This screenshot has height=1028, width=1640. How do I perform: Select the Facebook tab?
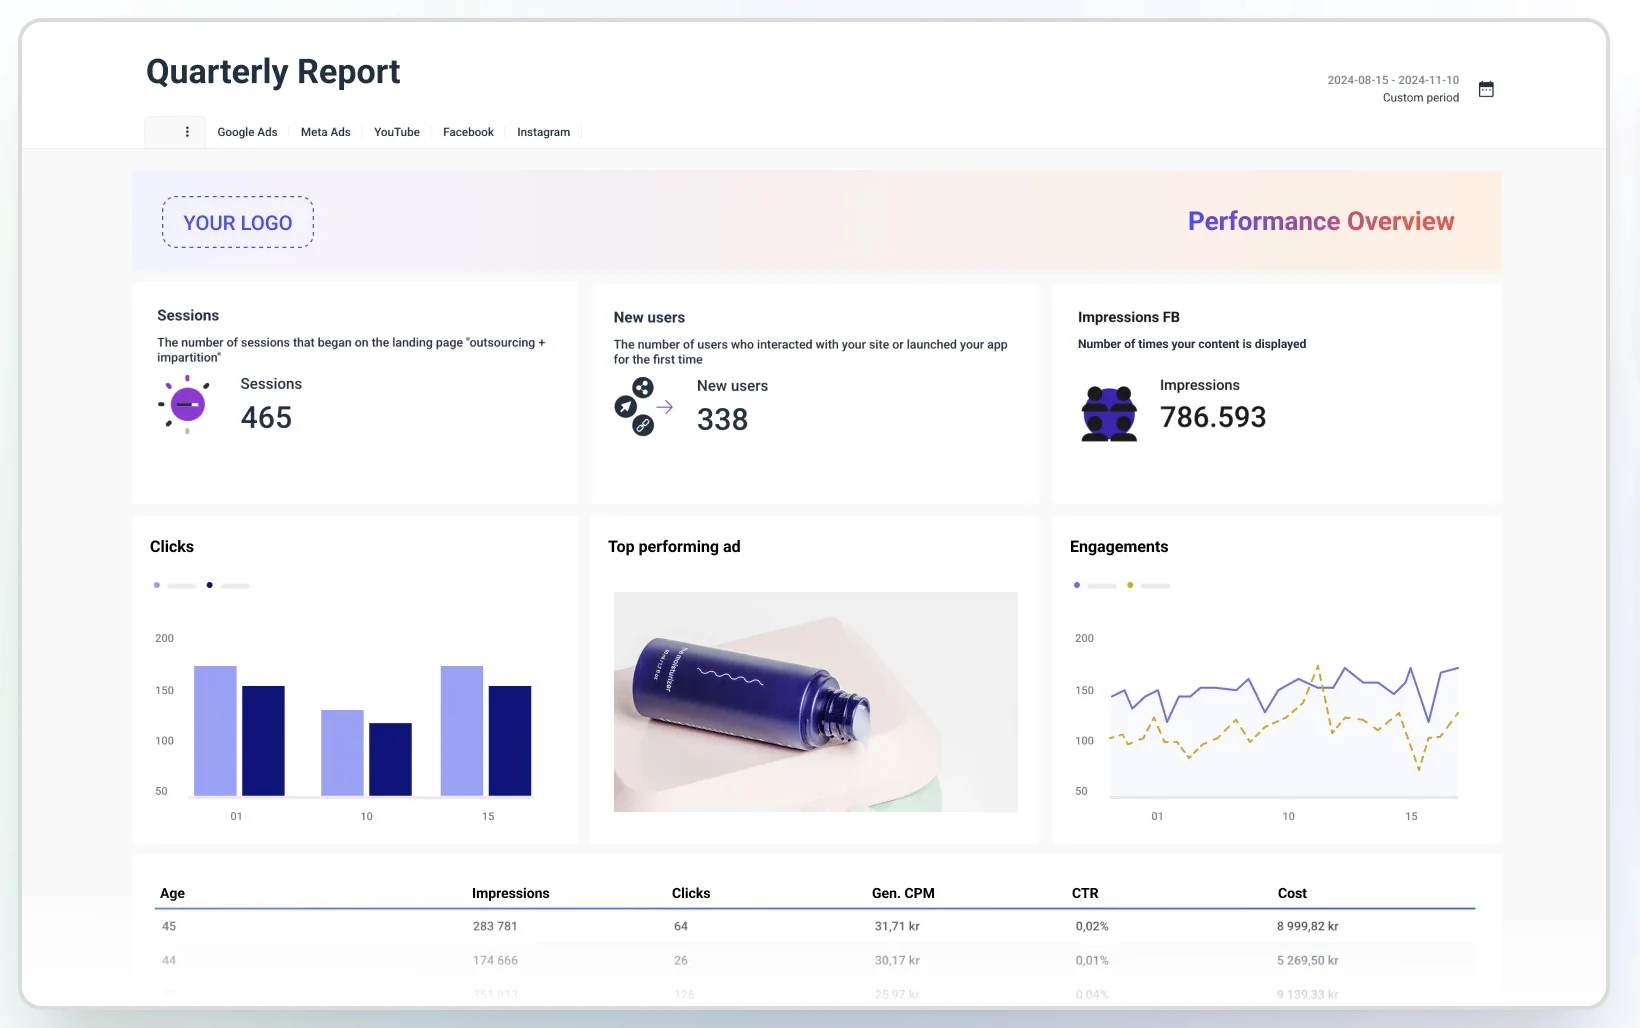point(468,132)
